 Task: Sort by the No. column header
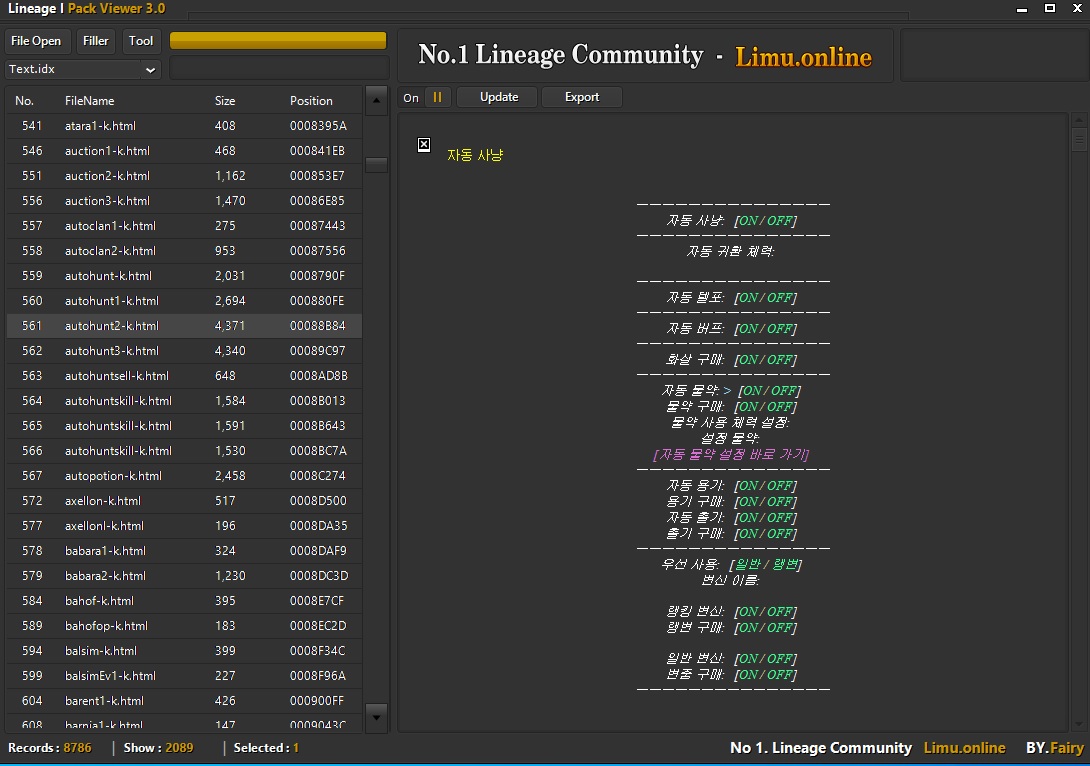pyautogui.click(x=24, y=101)
